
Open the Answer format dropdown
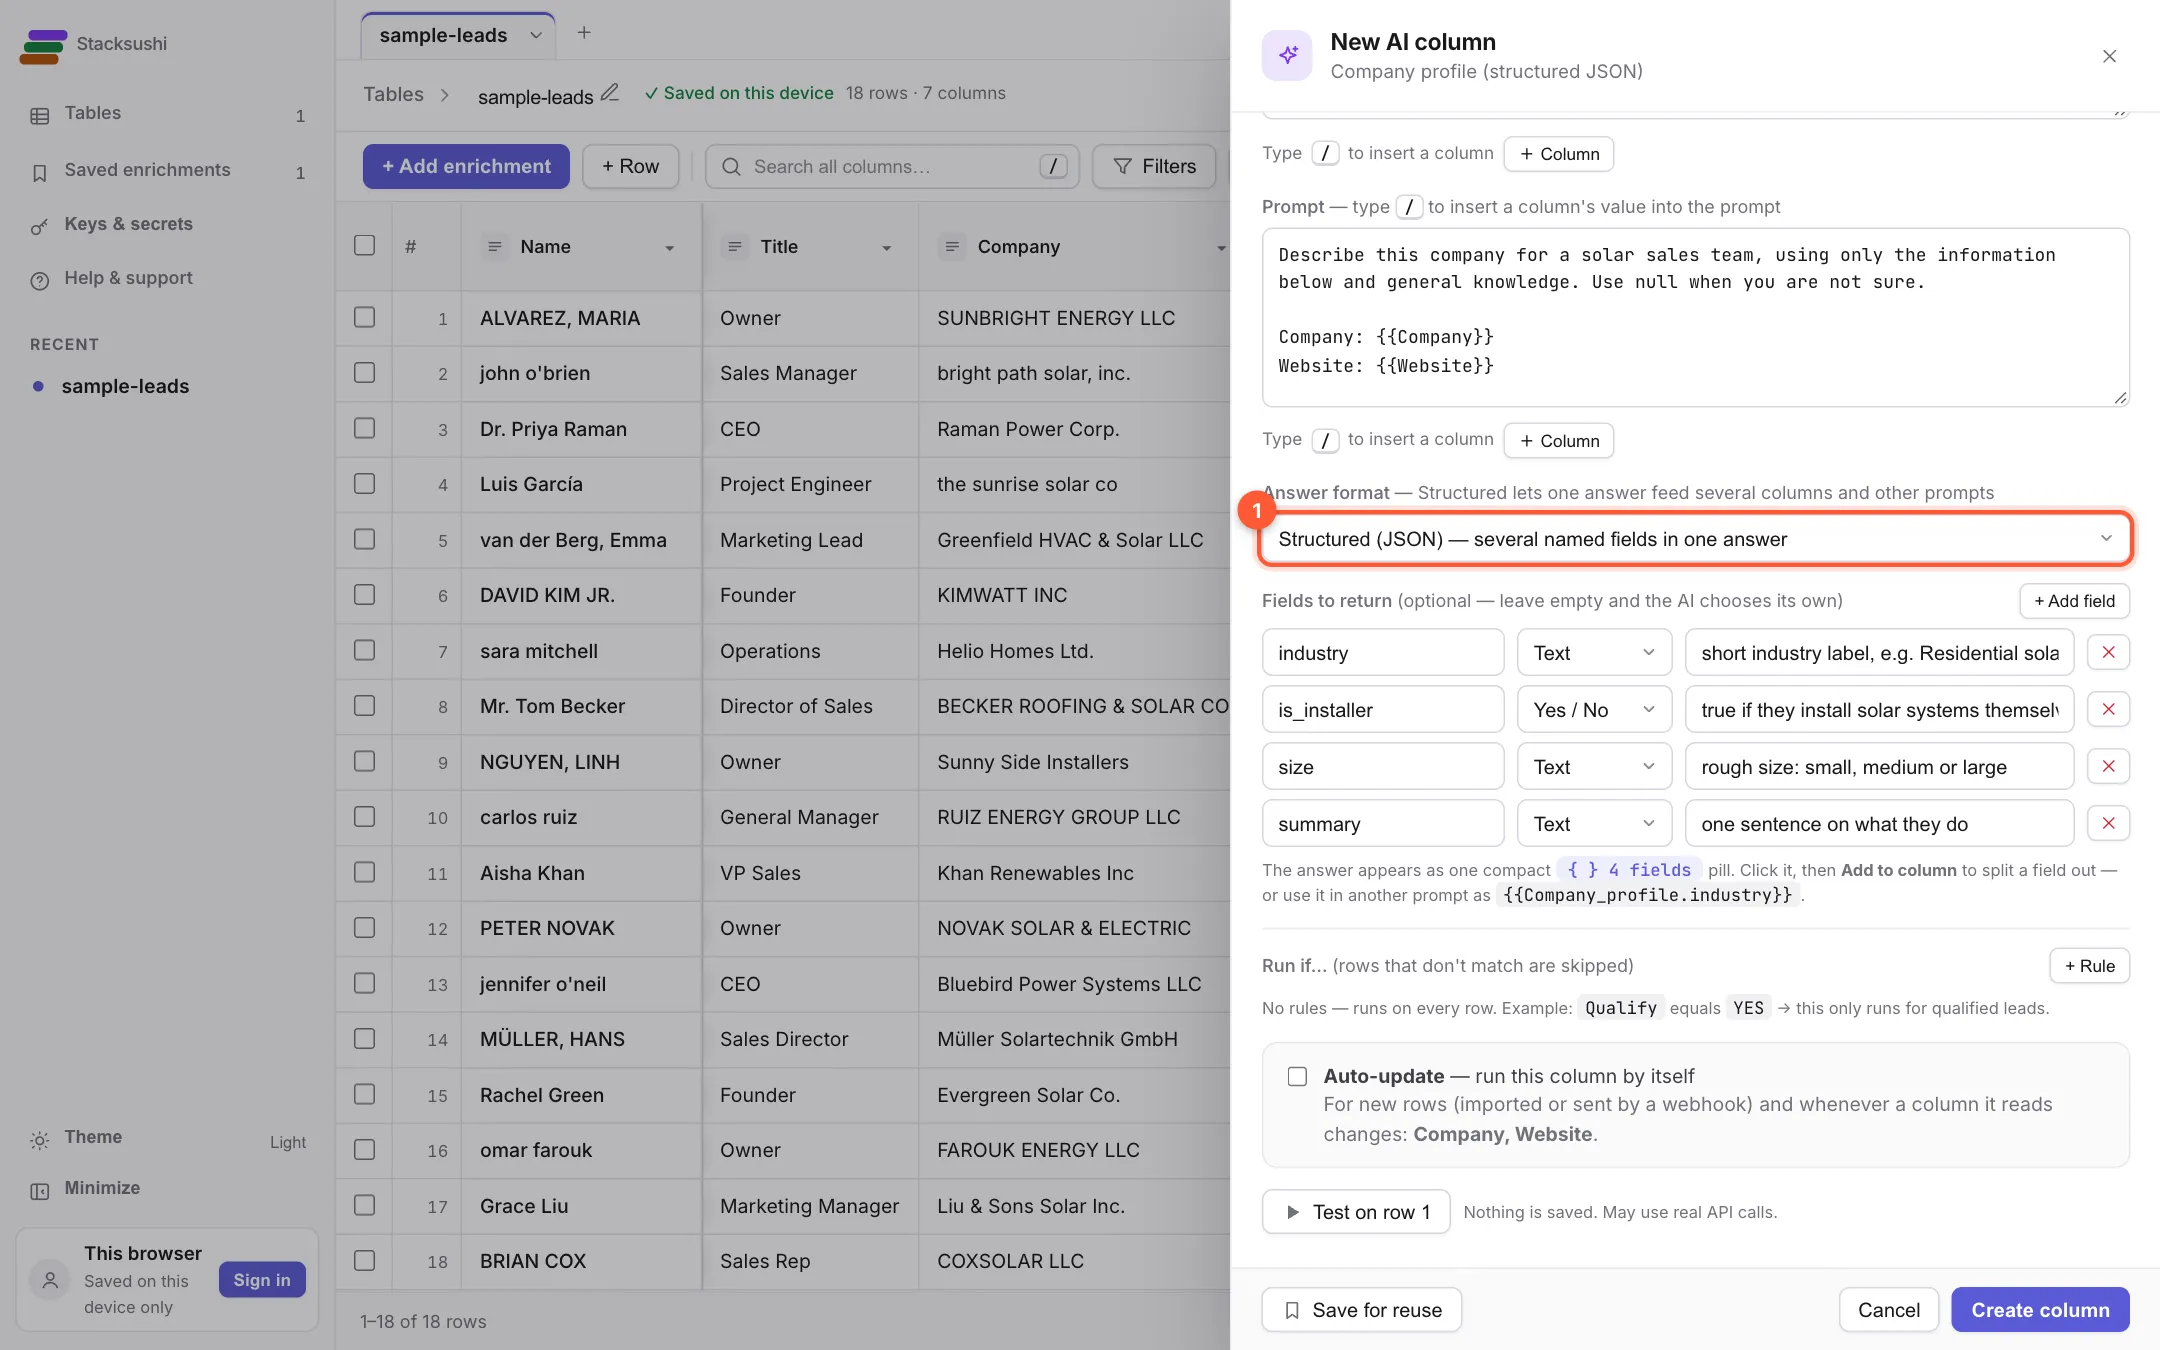(x=1695, y=539)
